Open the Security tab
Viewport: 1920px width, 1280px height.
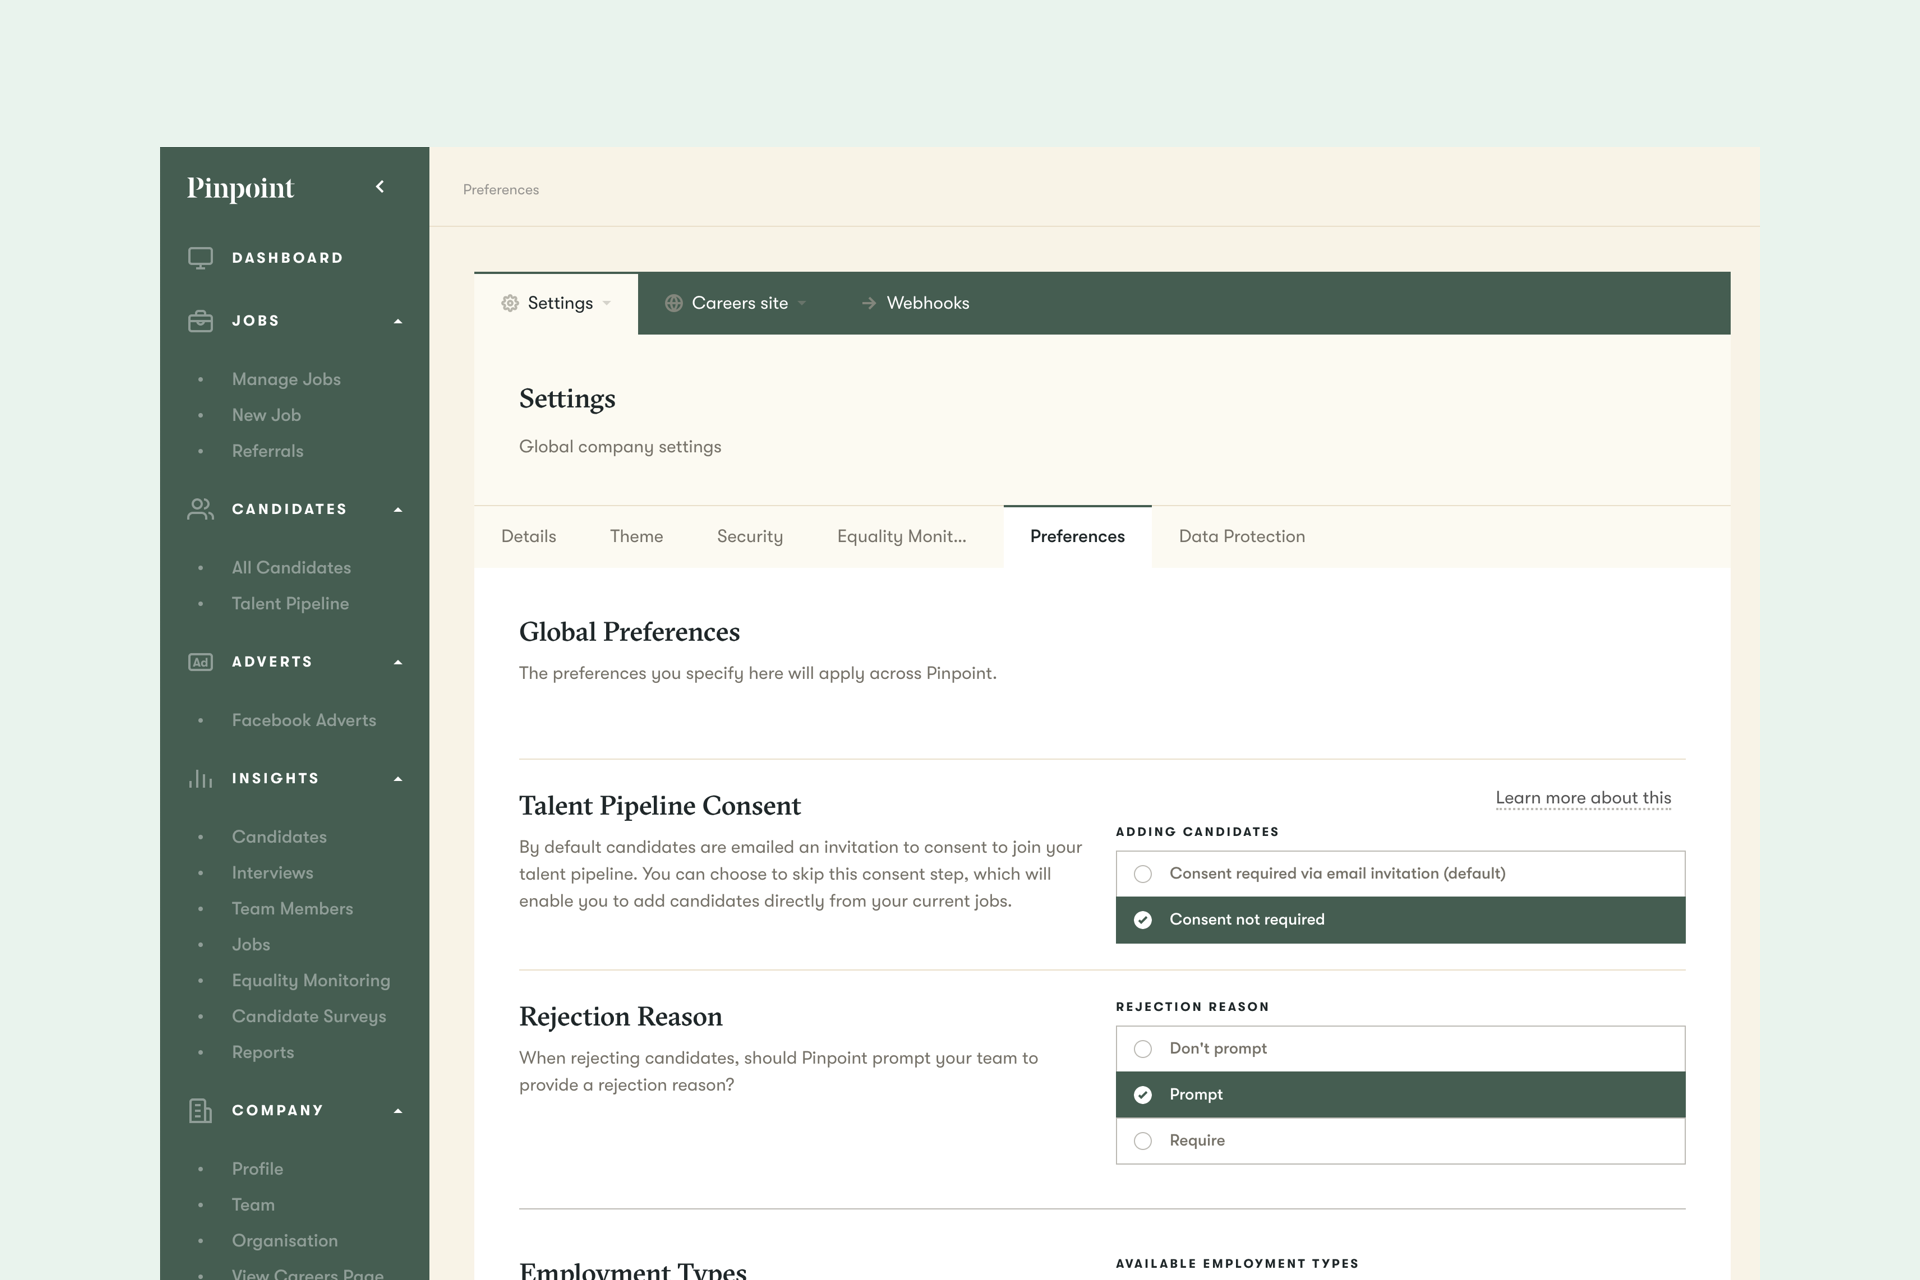pos(749,537)
